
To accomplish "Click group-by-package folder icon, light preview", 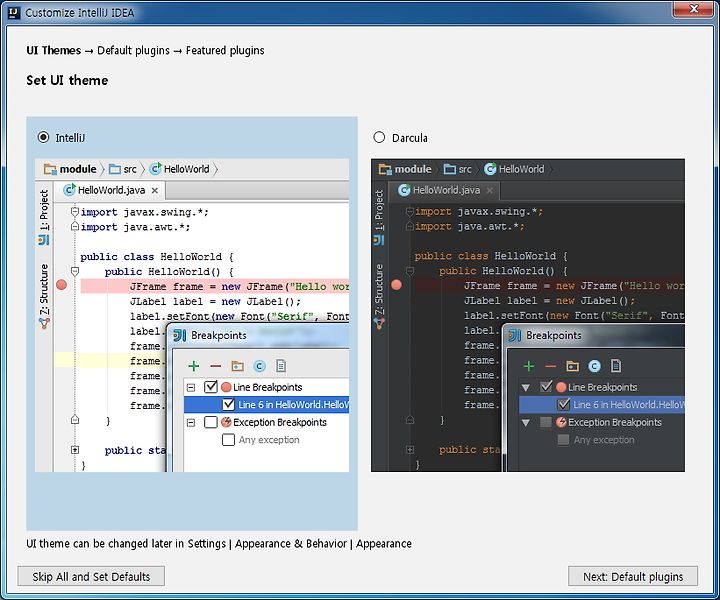I will [x=237, y=366].
